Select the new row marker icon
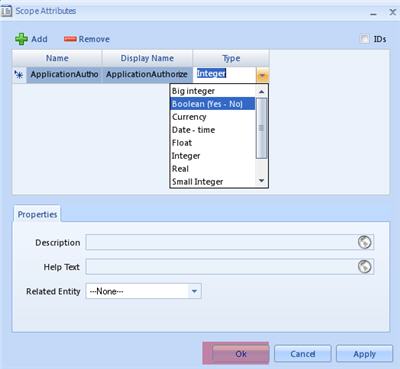Image resolution: width=400 pixels, height=369 pixels. 19,75
